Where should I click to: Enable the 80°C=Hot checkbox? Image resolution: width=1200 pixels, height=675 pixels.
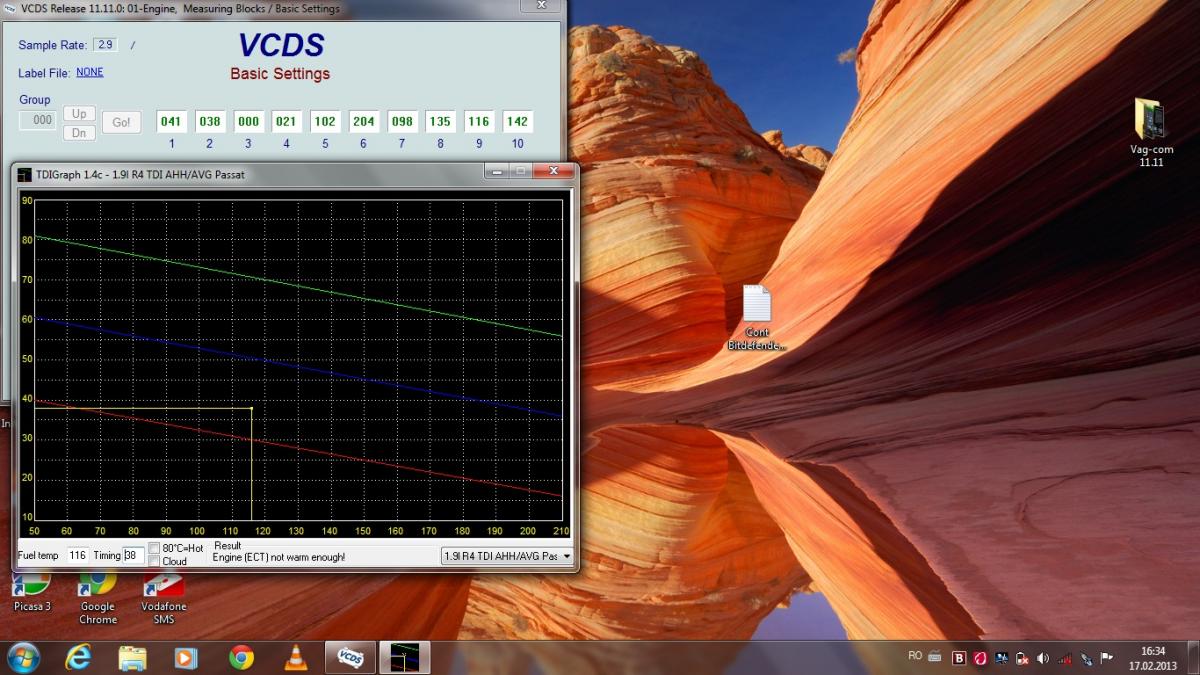[x=154, y=548]
